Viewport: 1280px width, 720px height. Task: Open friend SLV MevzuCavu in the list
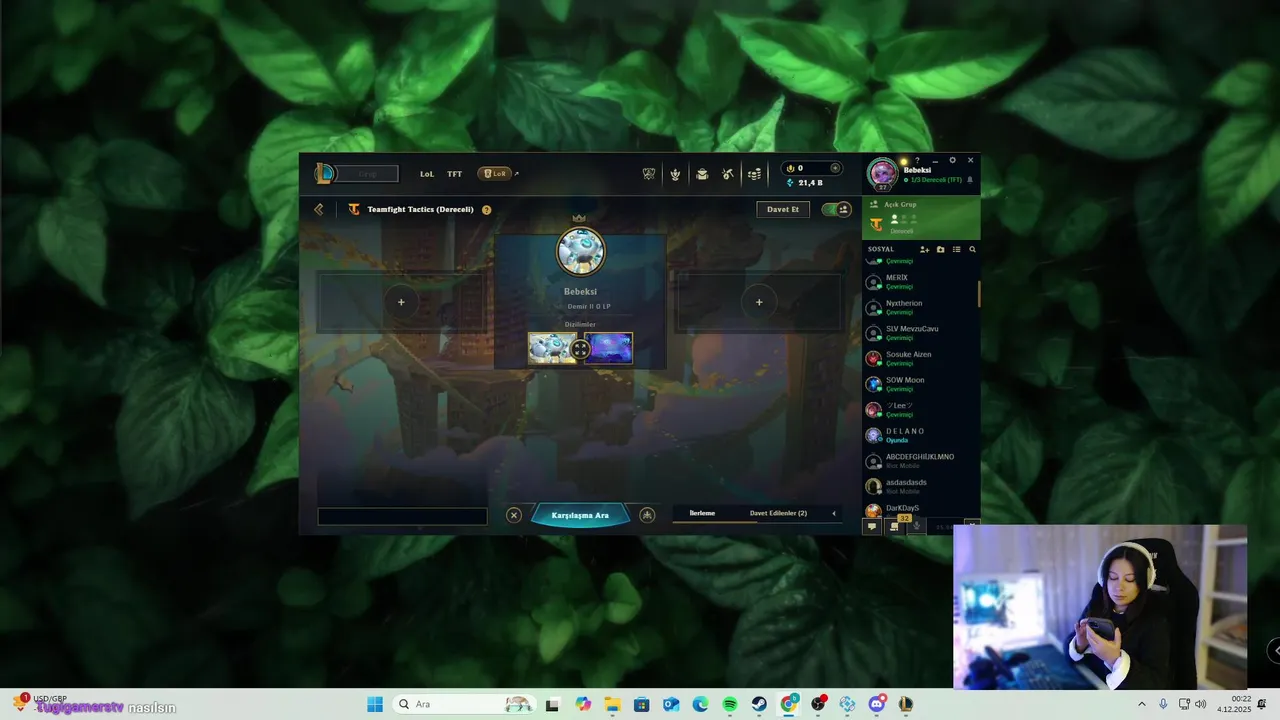(x=920, y=333)
